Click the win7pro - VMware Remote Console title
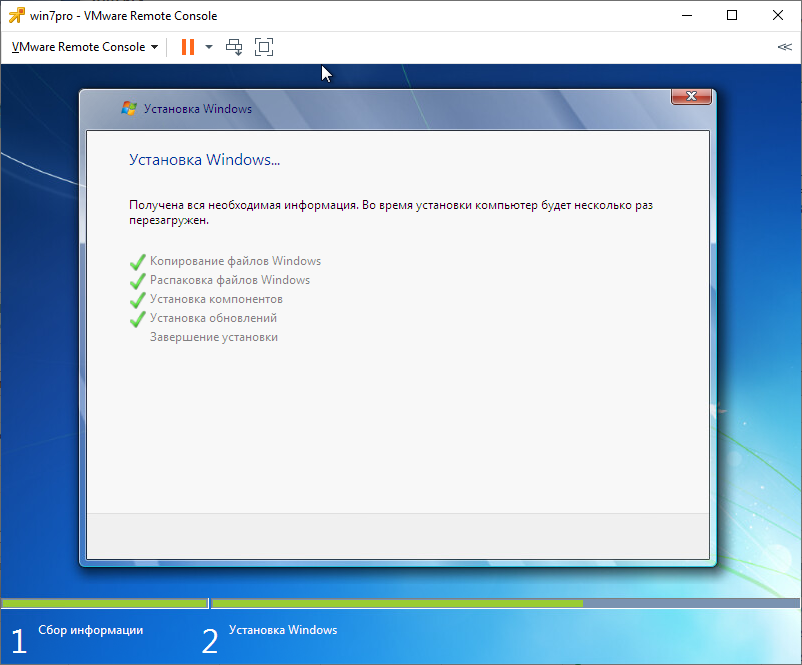 (x=123, y=16)
